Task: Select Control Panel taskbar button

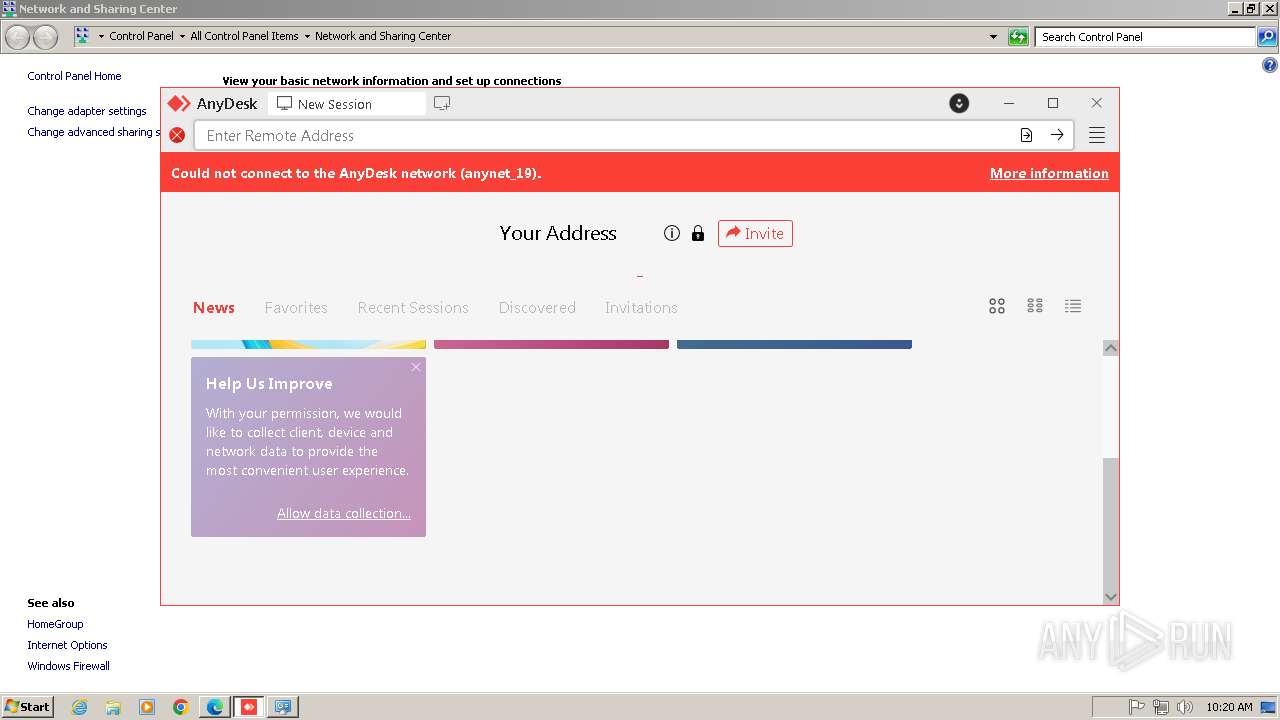Action: 283,707
